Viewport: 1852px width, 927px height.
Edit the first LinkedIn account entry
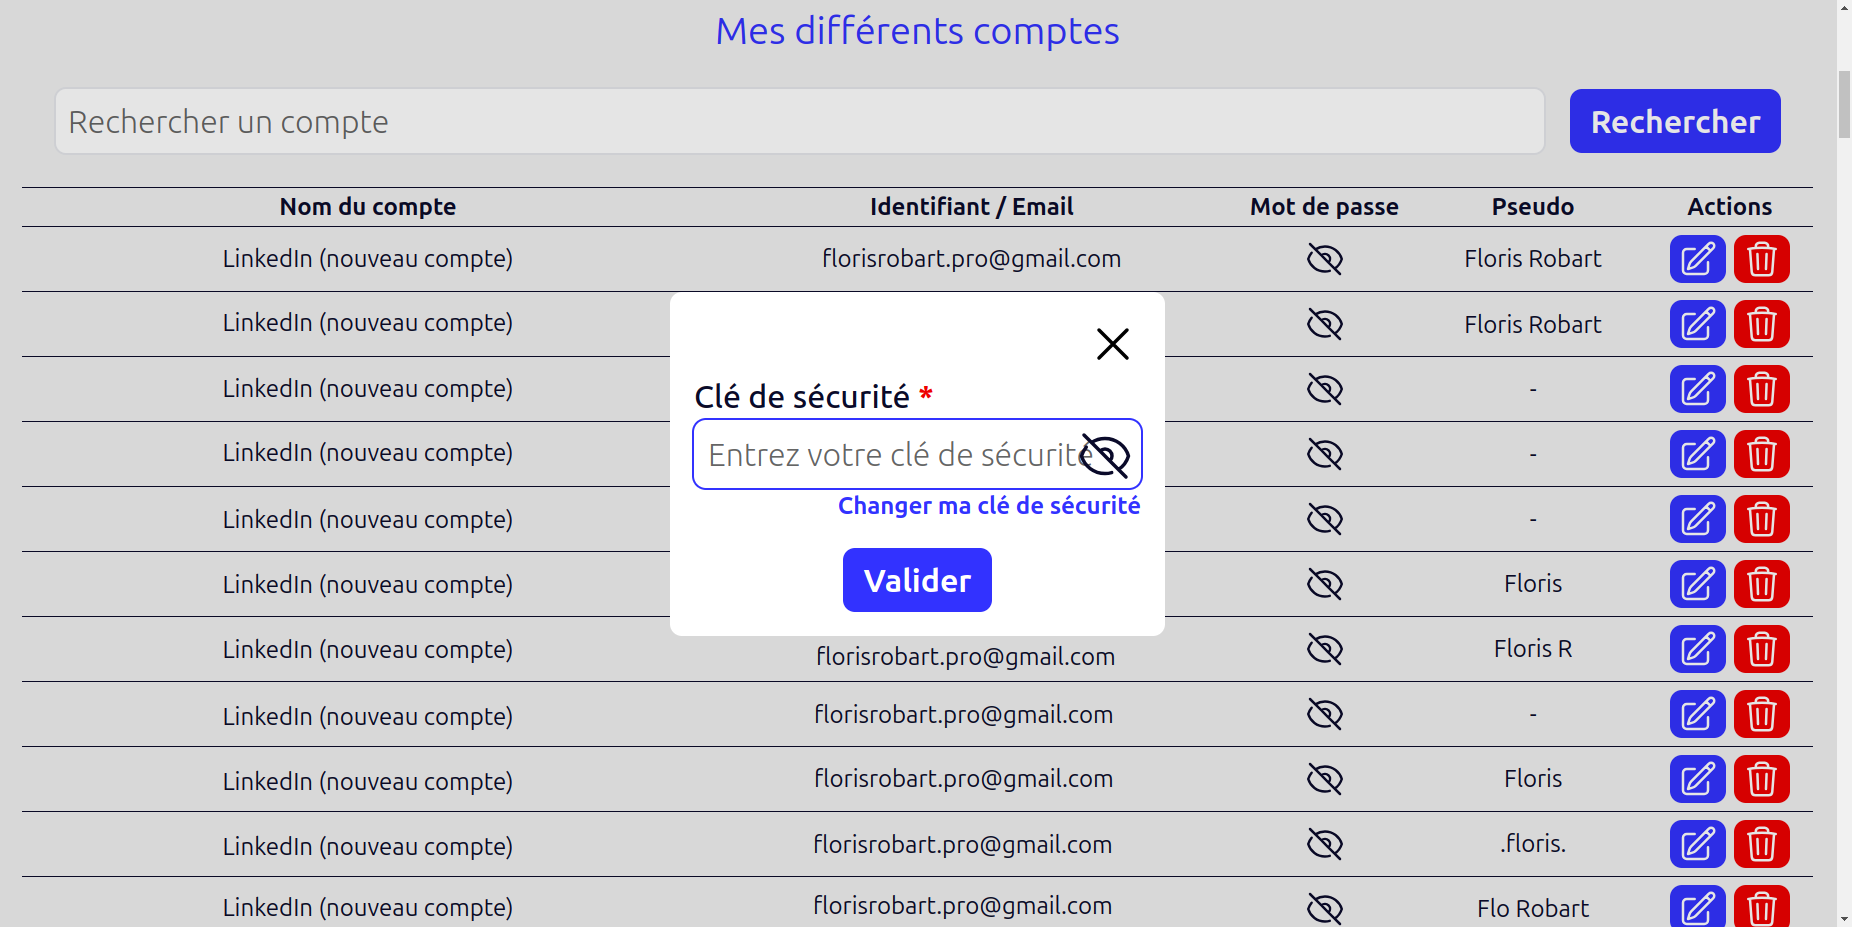[1697, 259]
